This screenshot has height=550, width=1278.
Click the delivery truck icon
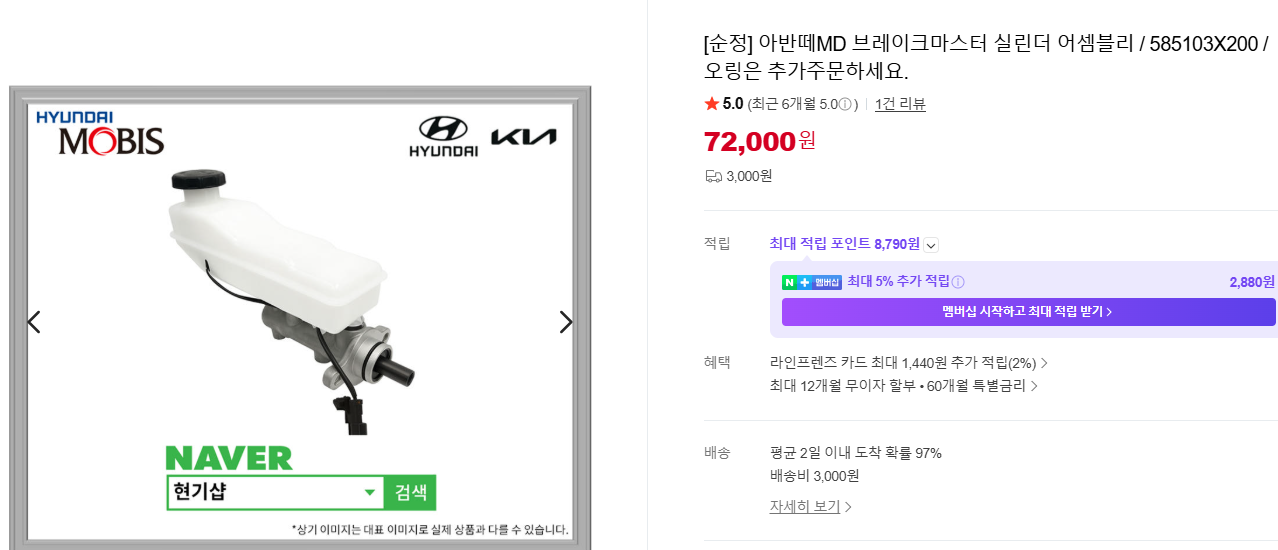pyautogui.click(x=713, y=176)
